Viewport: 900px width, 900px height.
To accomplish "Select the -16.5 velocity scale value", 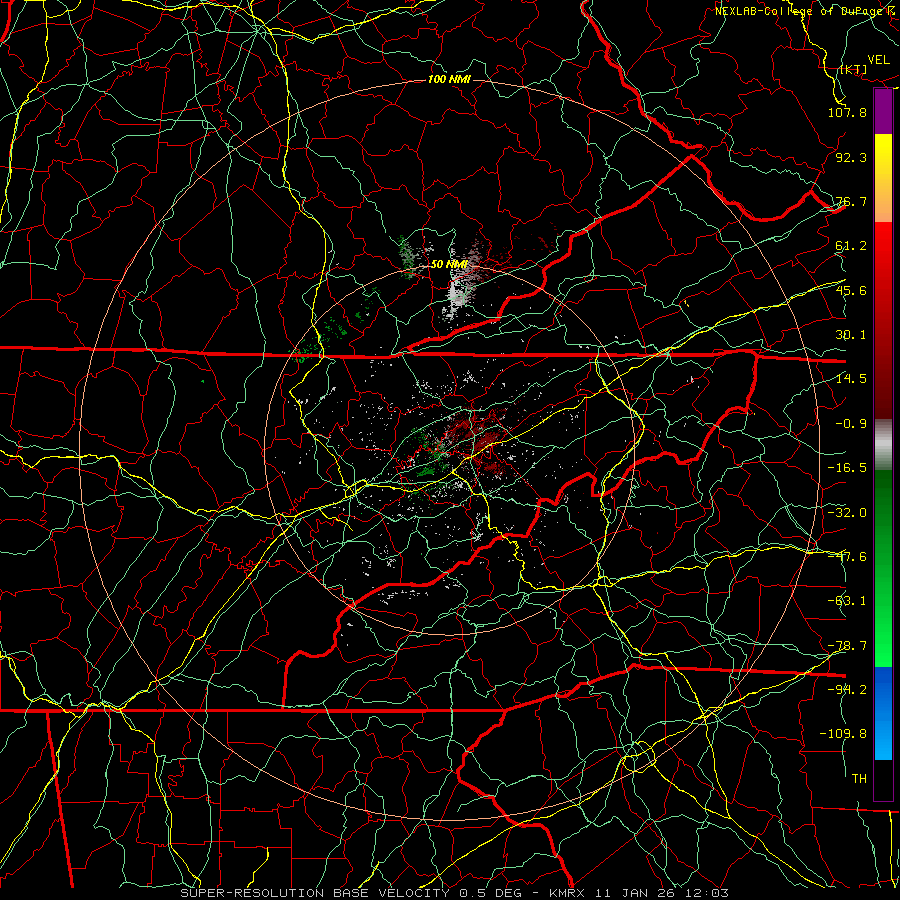I will tap(847, 468).
